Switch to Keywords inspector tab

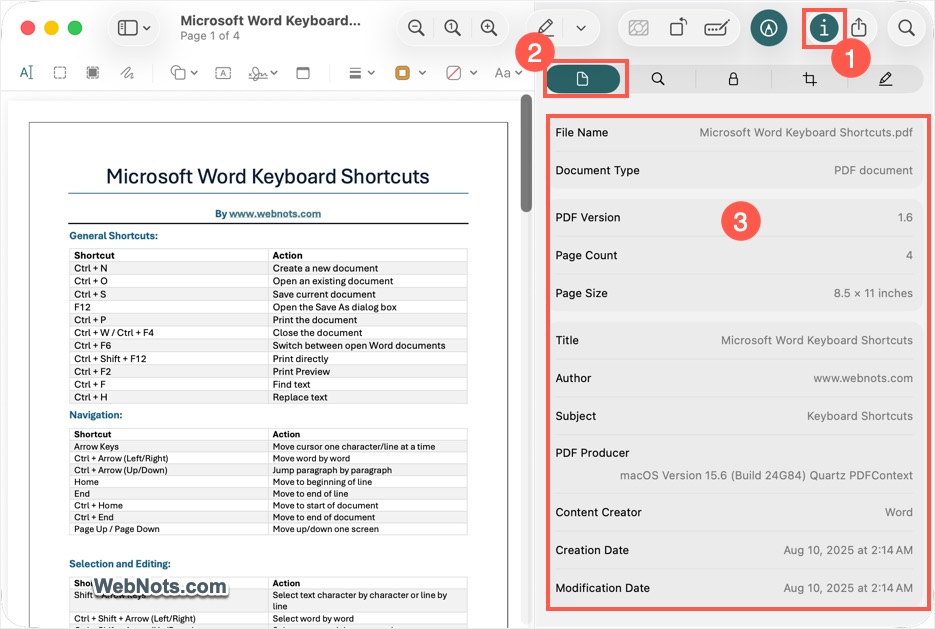(658, 79)
